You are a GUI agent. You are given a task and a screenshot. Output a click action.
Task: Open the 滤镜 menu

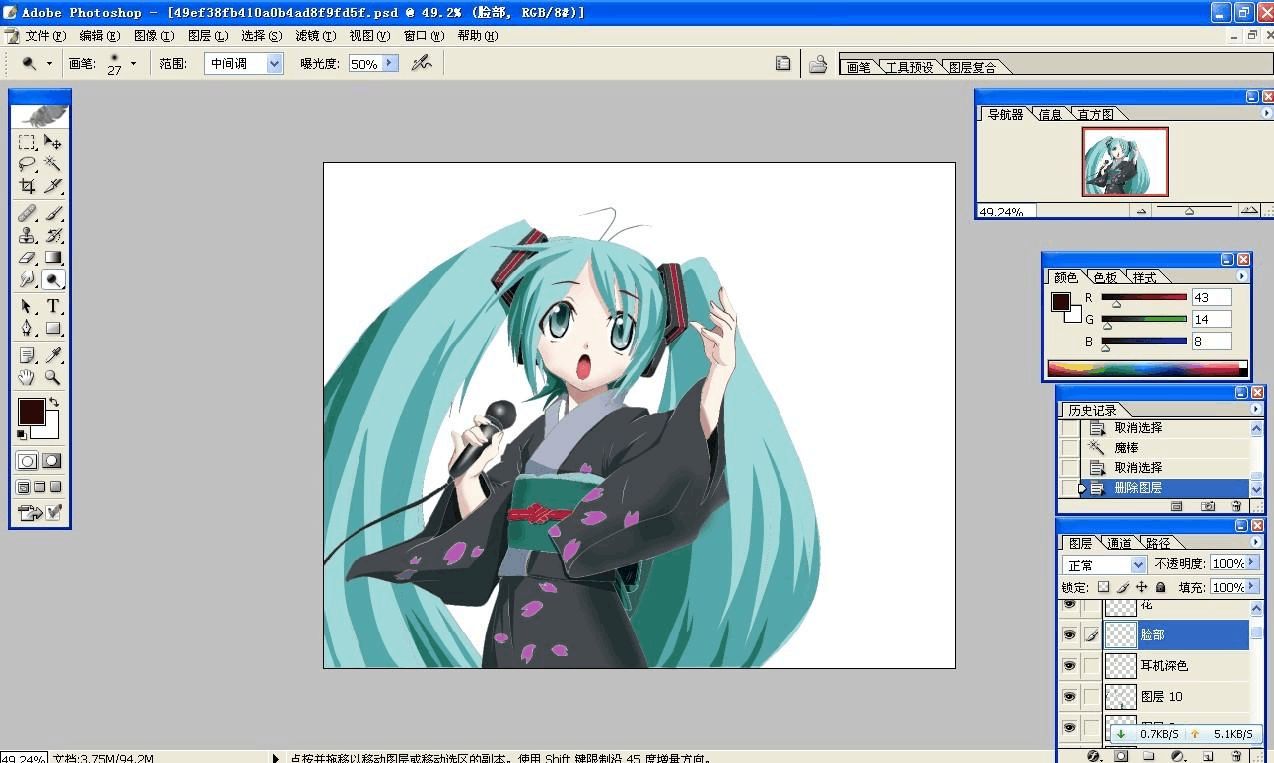[315, 35]
